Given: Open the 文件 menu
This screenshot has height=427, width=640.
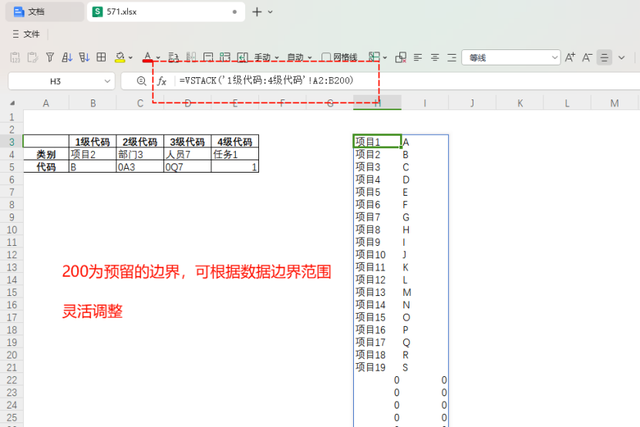Looking at the screenshot, I should coord(31,34).
